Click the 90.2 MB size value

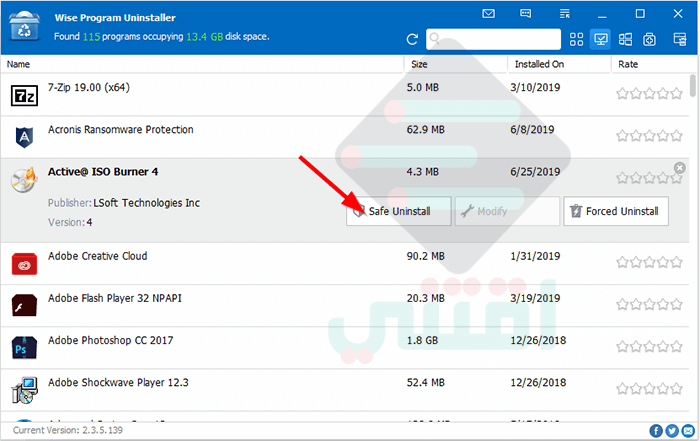425,256
